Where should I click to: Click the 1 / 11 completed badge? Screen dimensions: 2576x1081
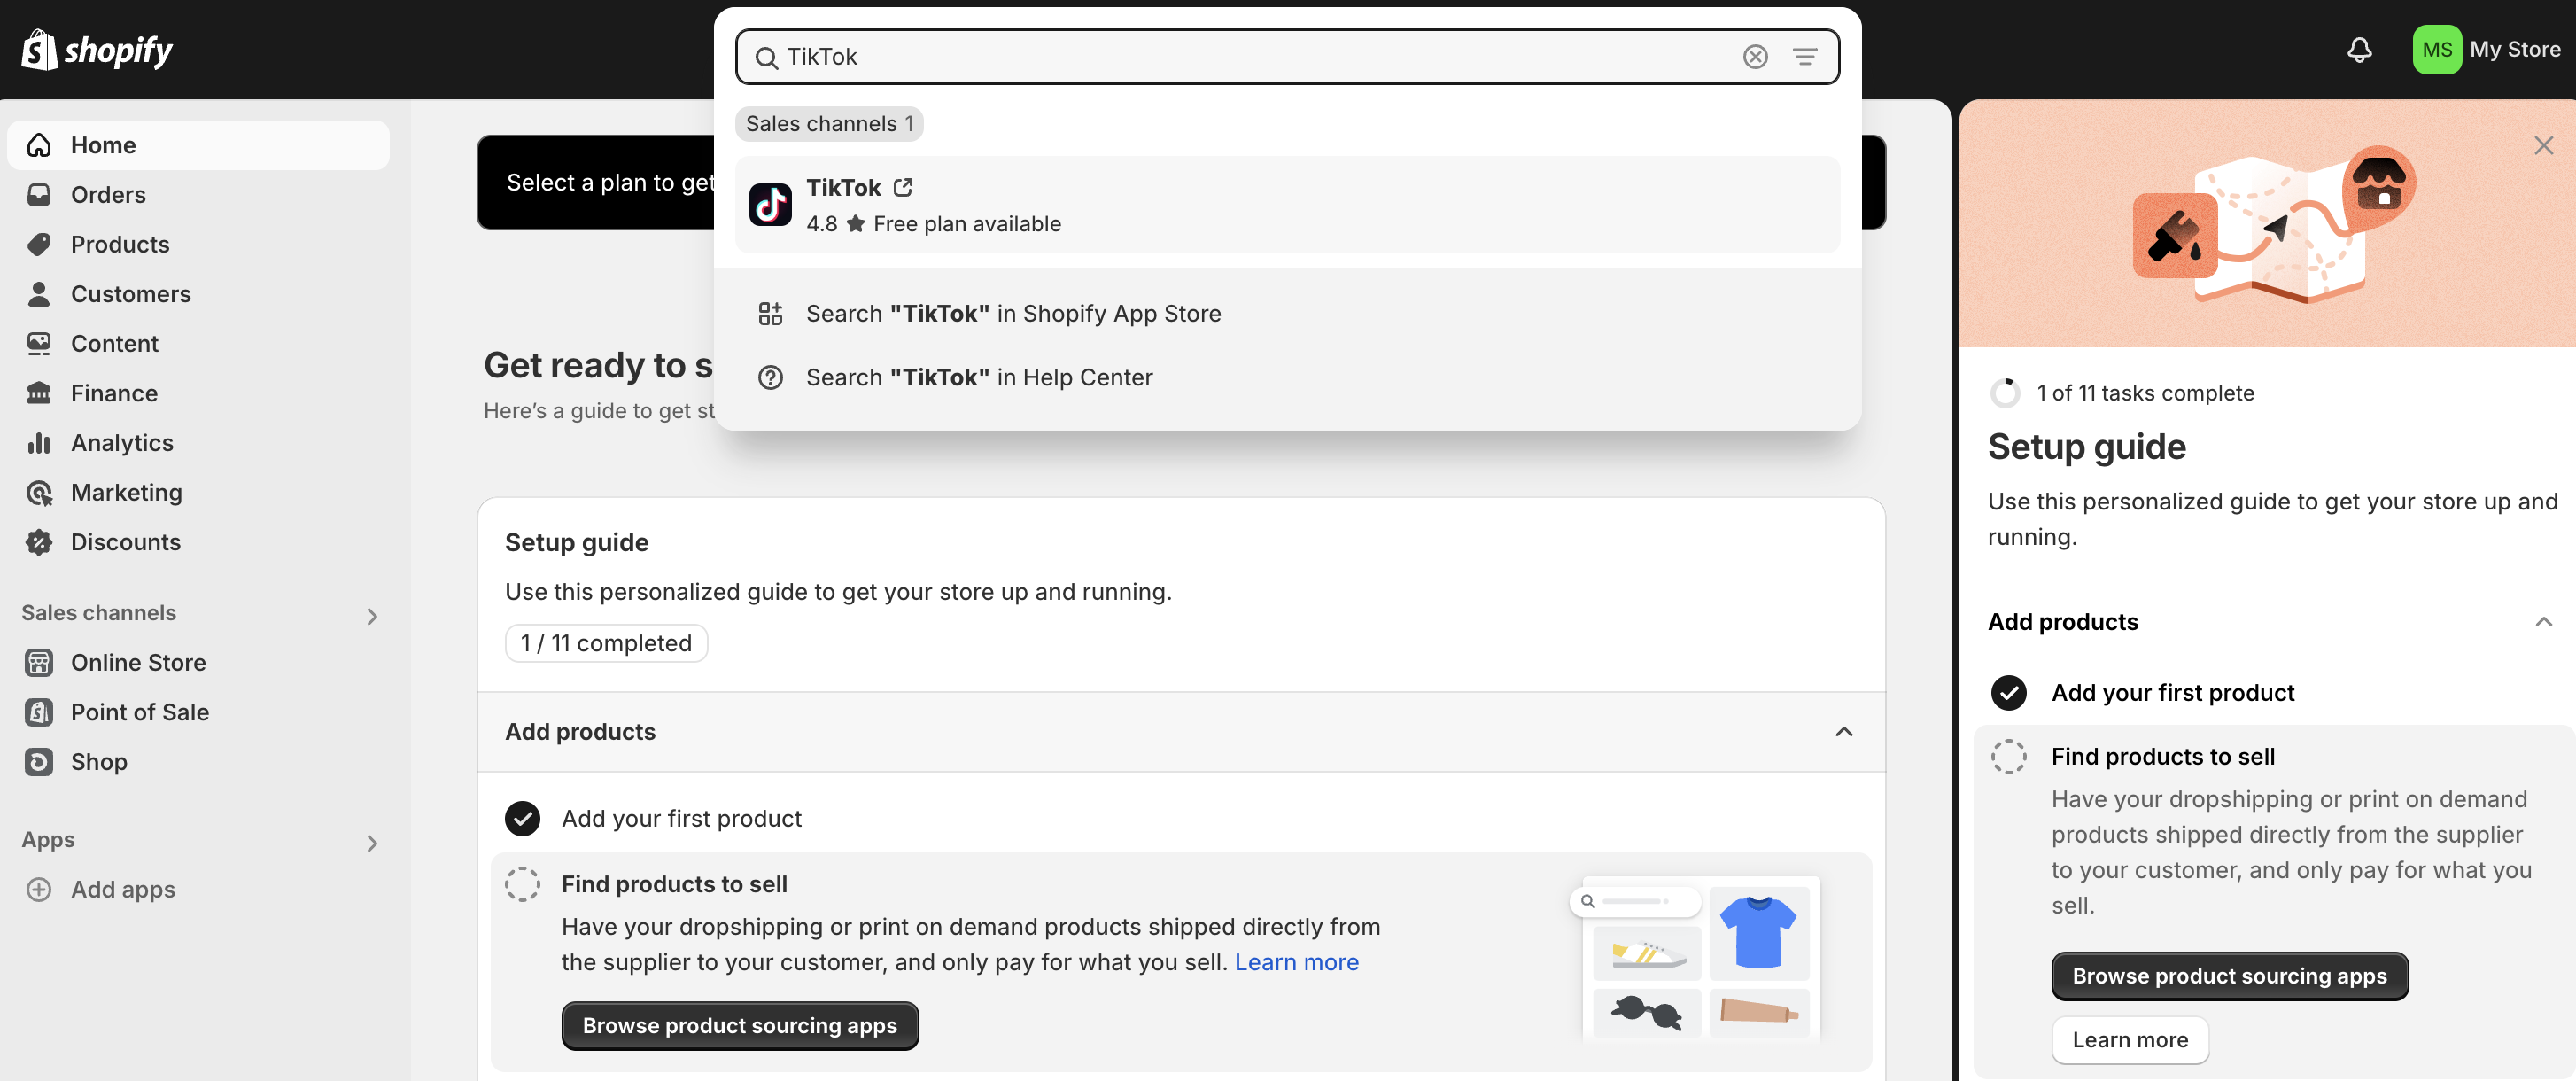point(606,643)
